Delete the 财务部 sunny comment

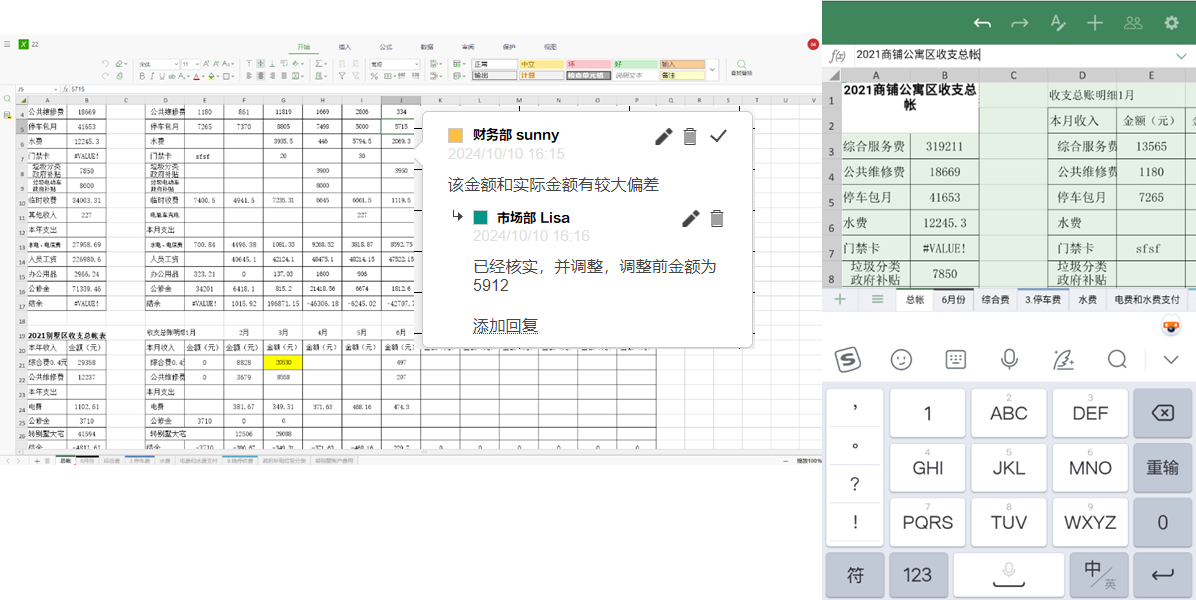point(690,136)
